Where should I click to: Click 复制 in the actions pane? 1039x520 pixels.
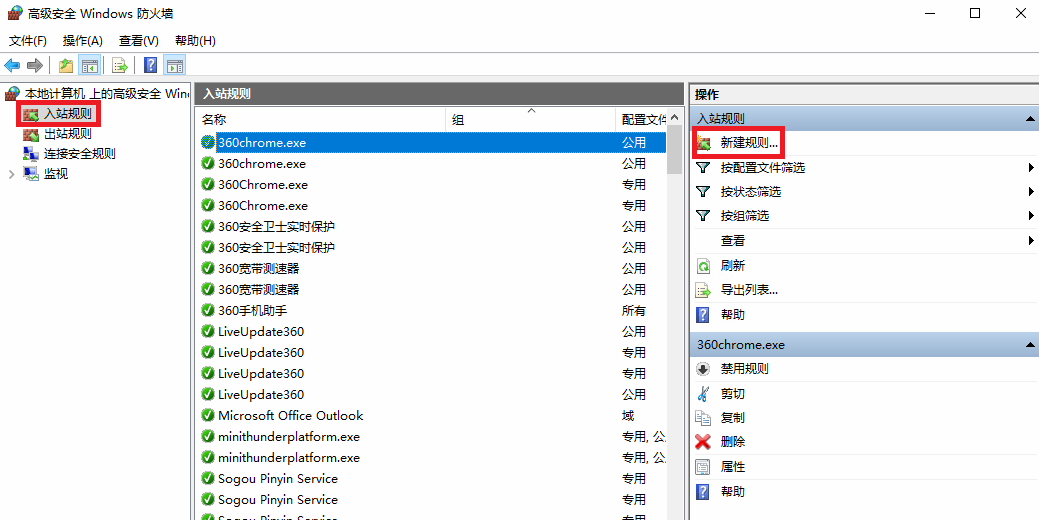pyautogui.click(x=733, y=418)
